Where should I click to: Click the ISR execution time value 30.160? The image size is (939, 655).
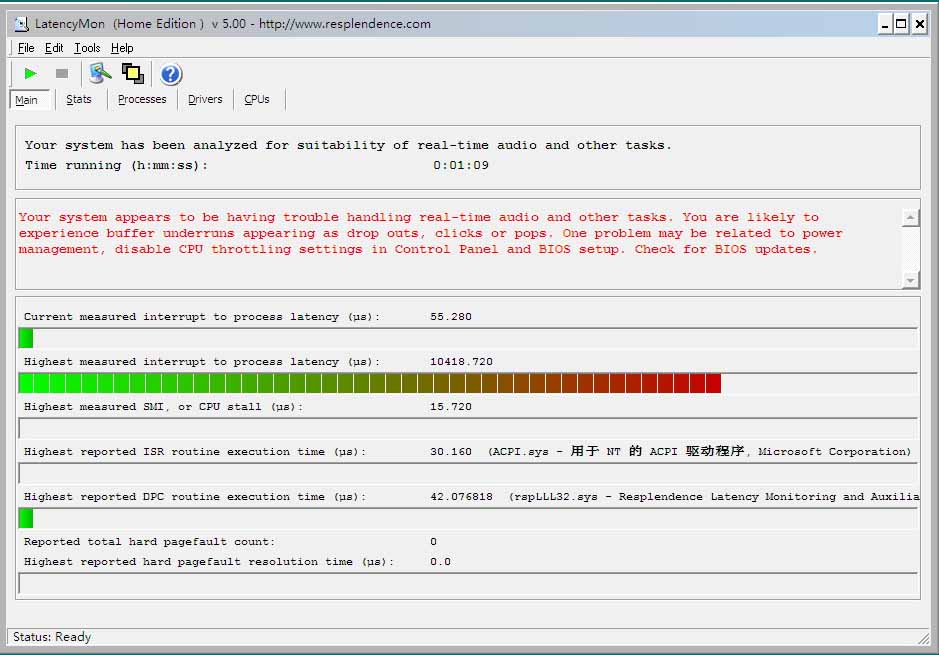pos(450,452)
